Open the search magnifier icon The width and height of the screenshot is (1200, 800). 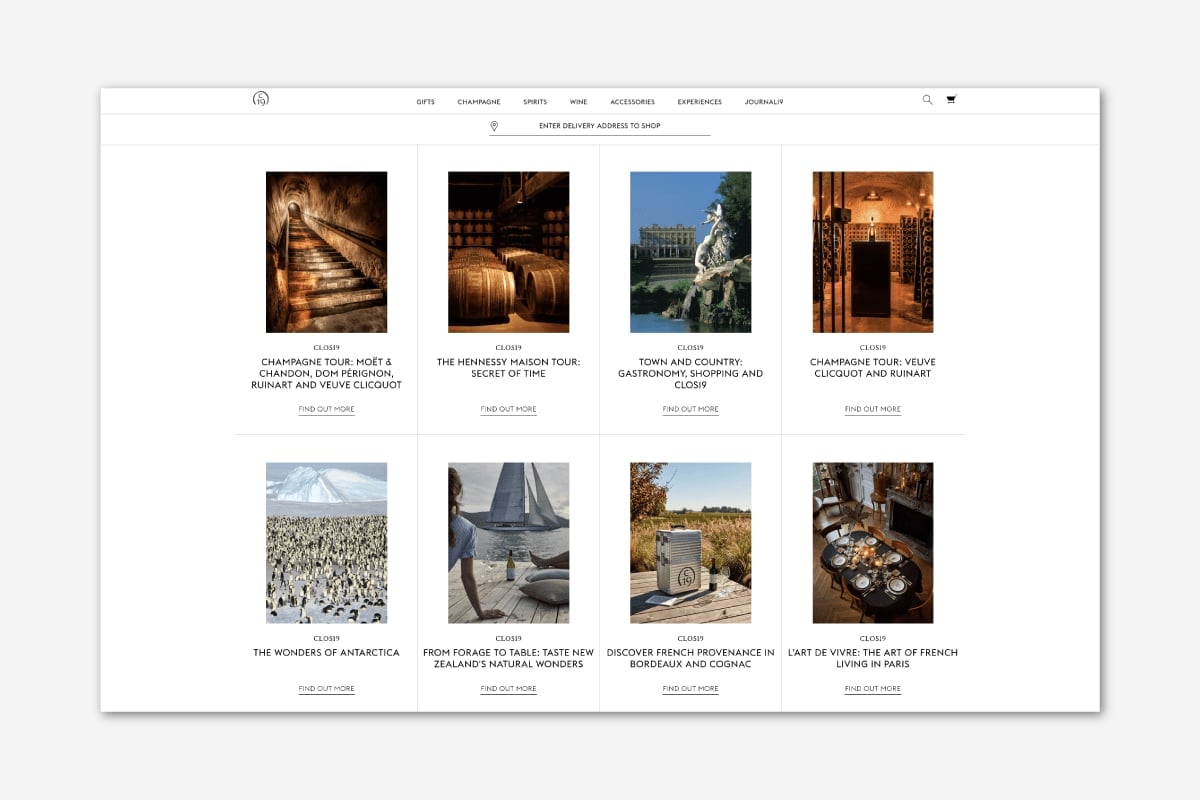(x=927, y=100)
